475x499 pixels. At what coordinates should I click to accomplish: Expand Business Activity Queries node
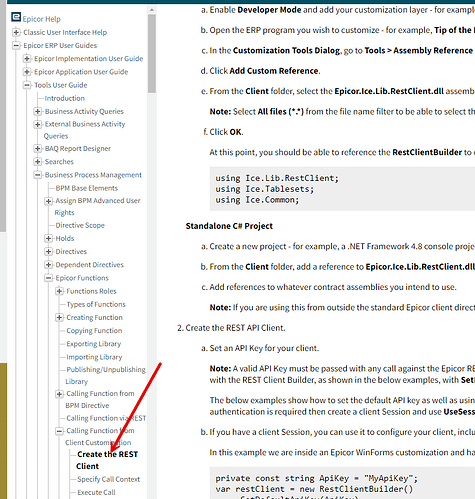pyautogui.click(x=38, y=111)
